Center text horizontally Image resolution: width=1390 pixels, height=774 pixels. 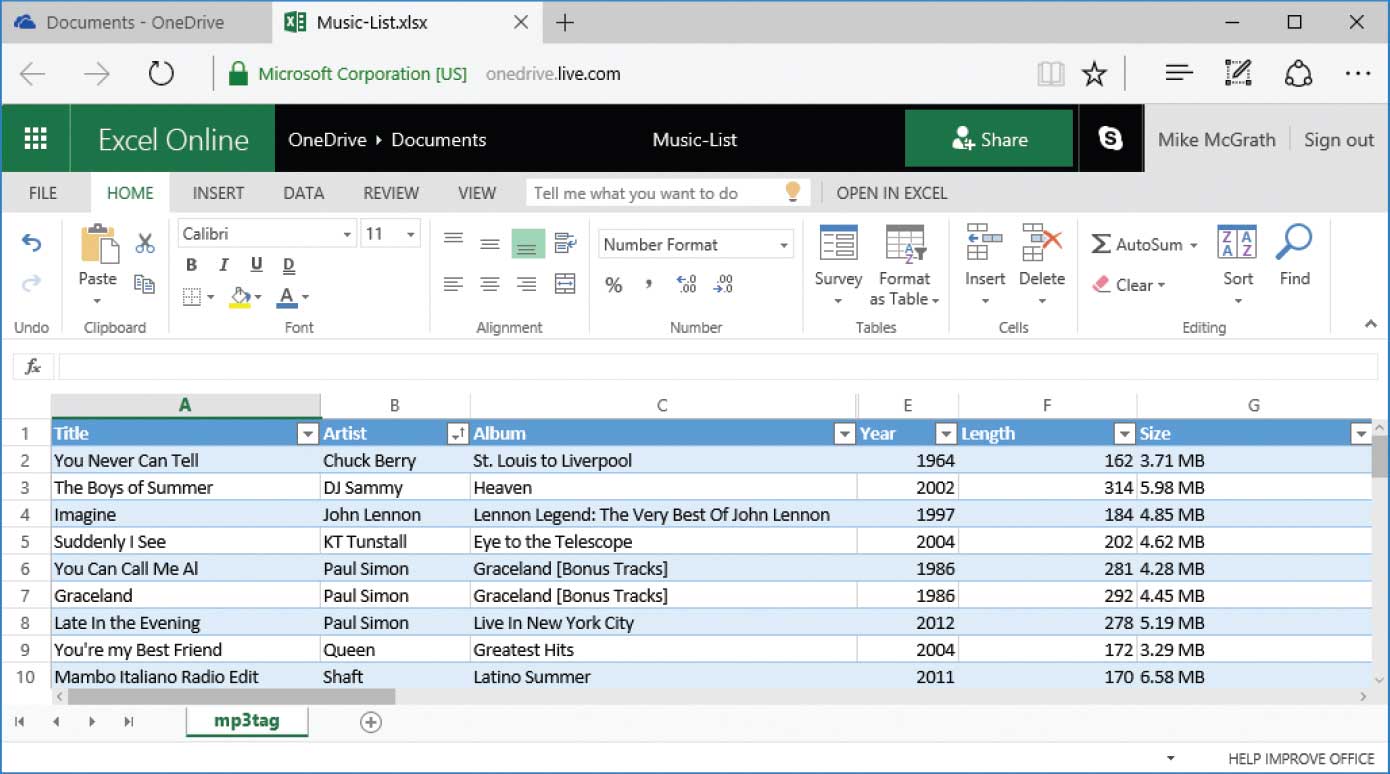tap(490, 284)
